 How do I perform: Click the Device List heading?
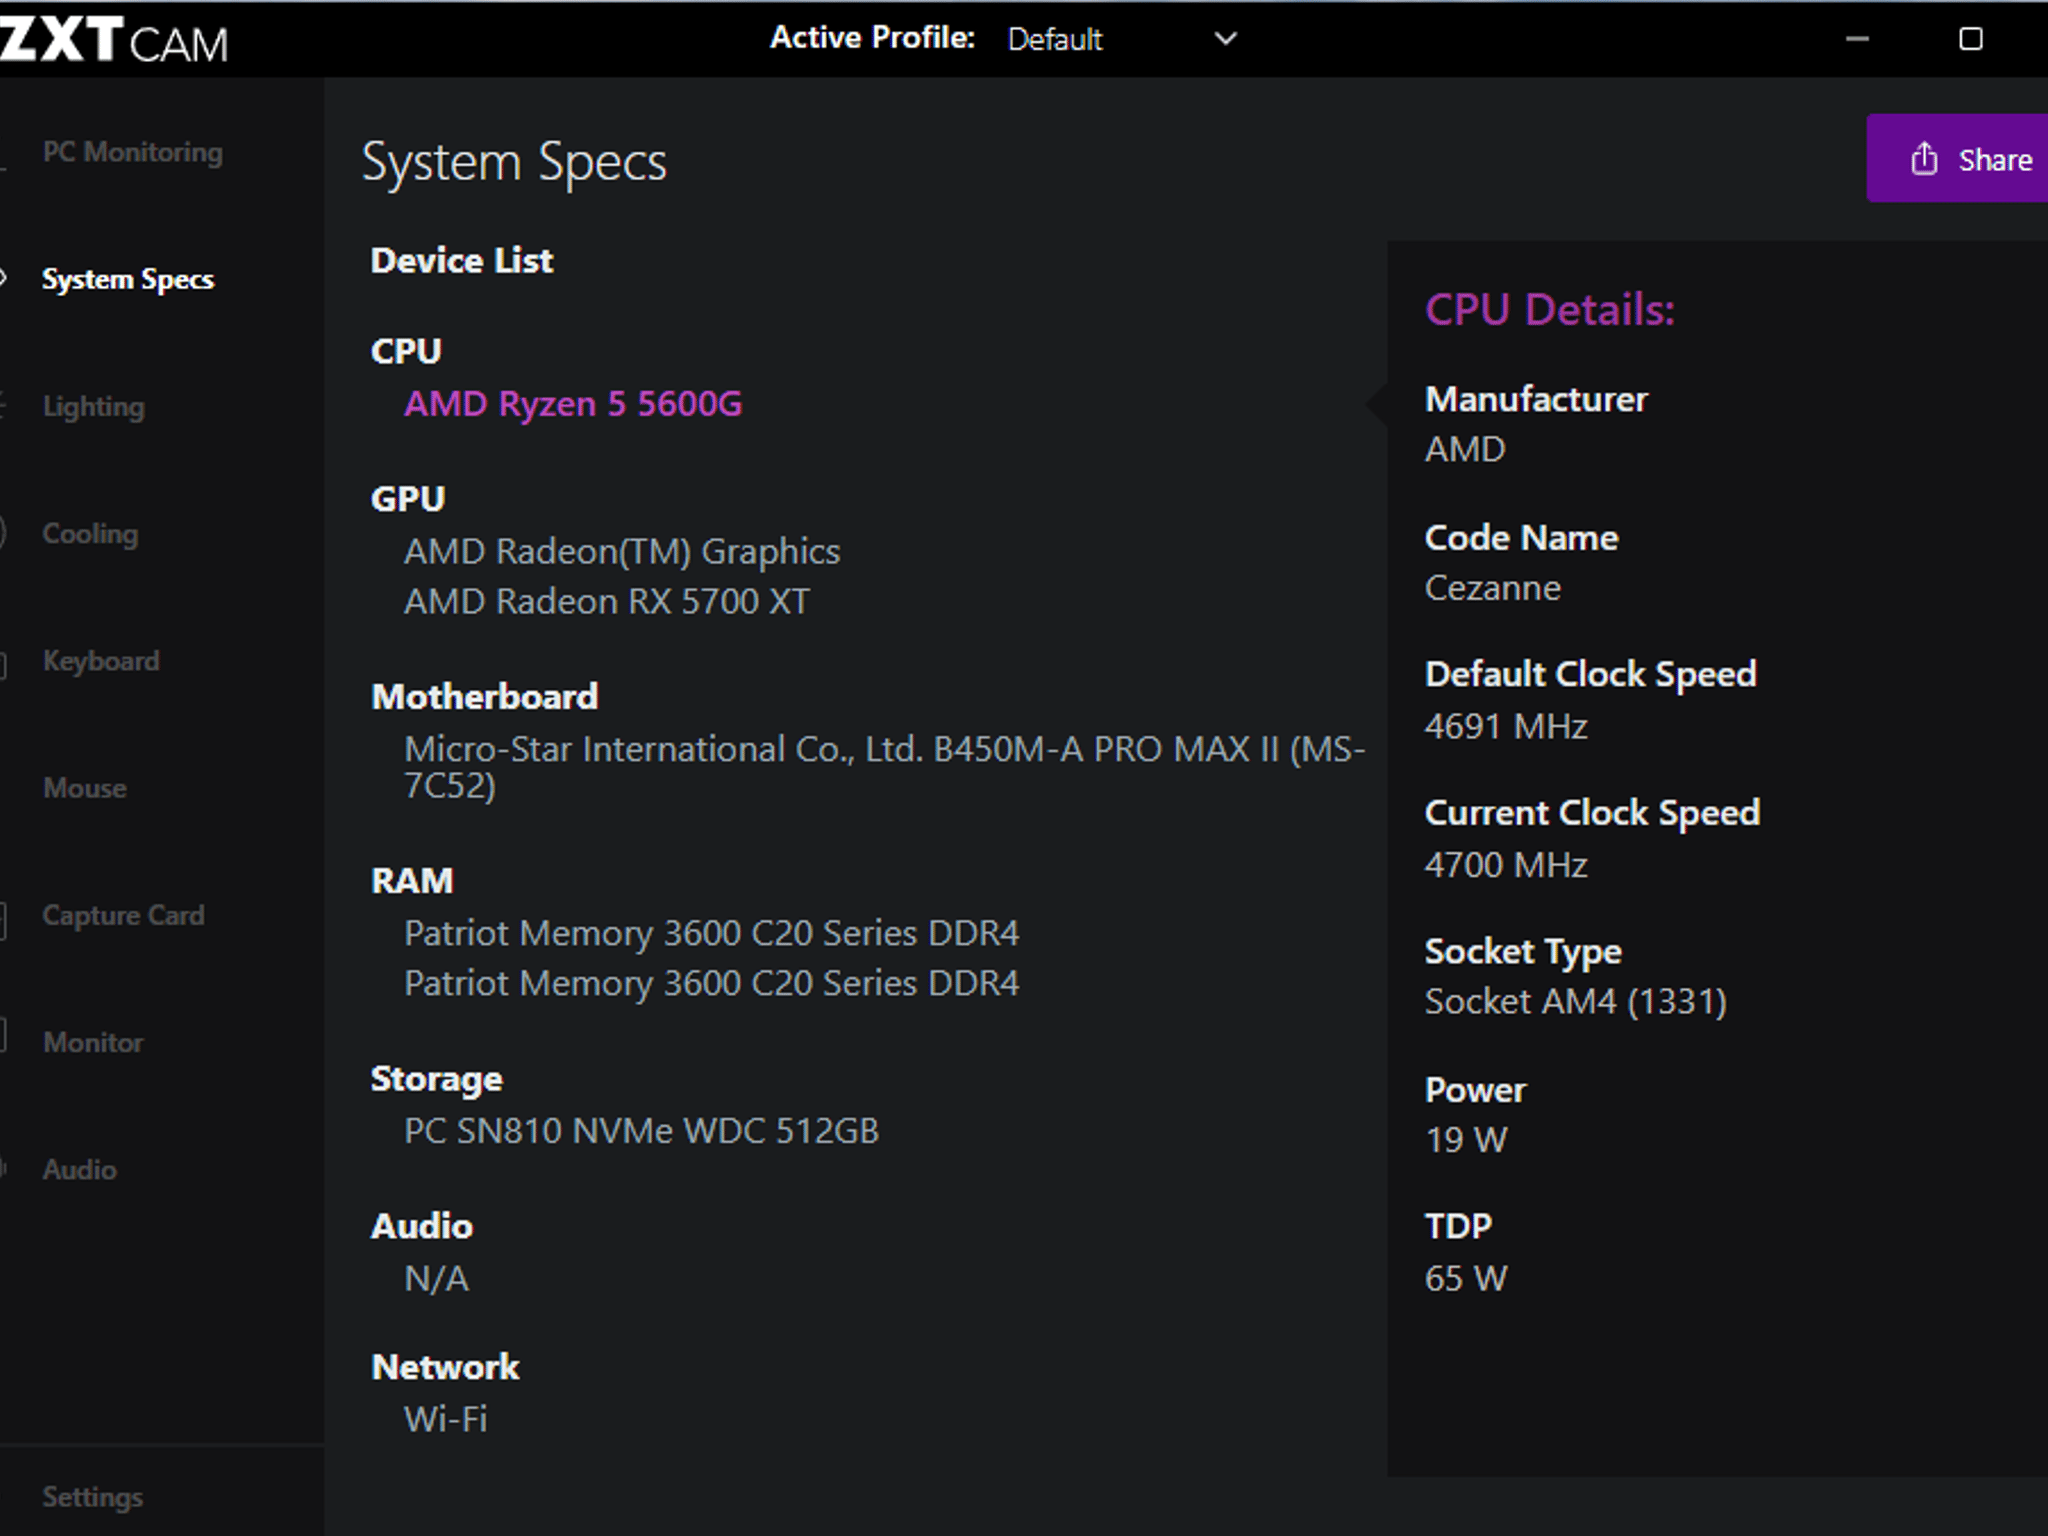point(461,260)
